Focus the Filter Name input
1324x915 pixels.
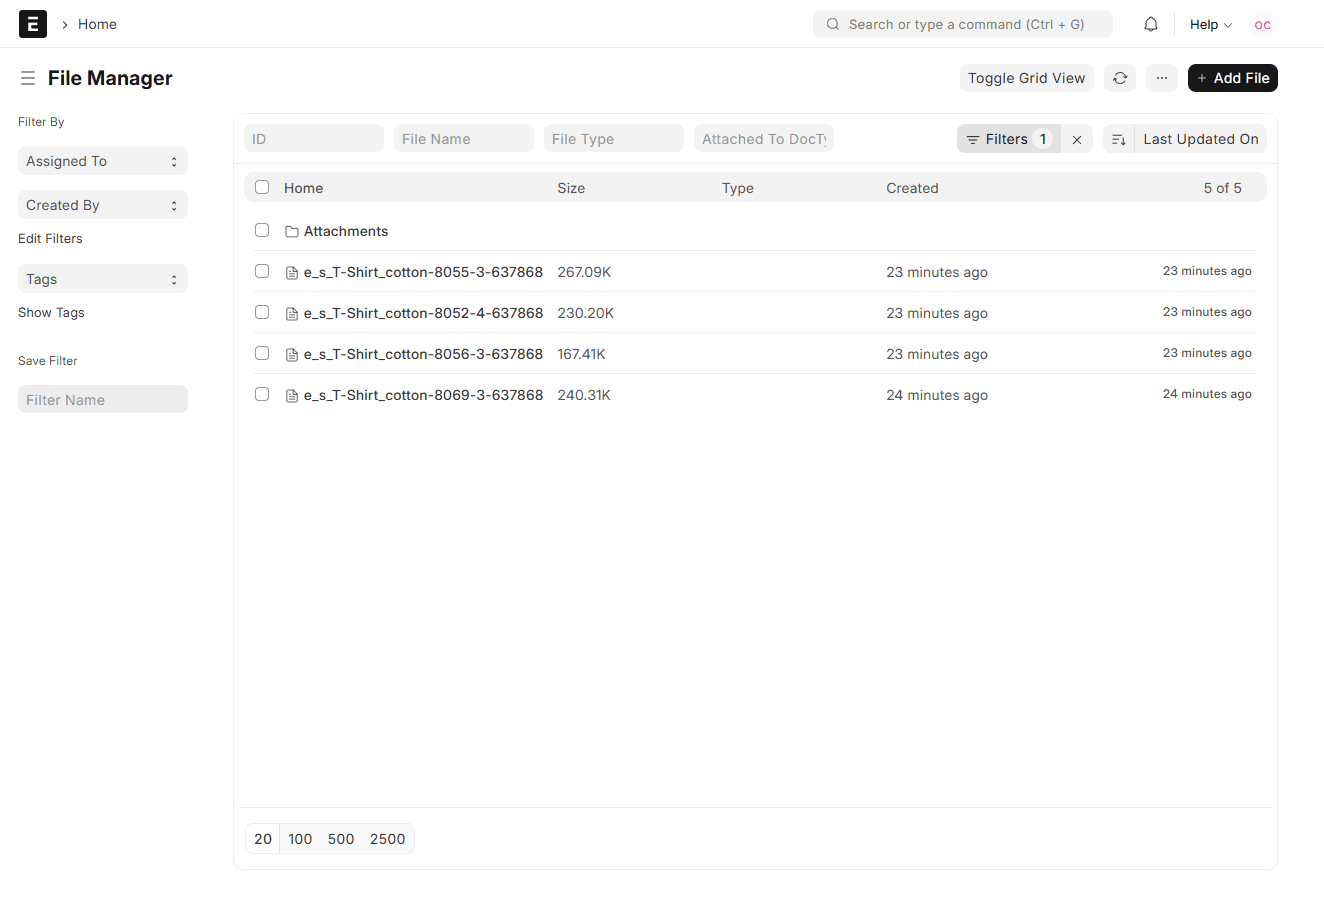[103, 400]
